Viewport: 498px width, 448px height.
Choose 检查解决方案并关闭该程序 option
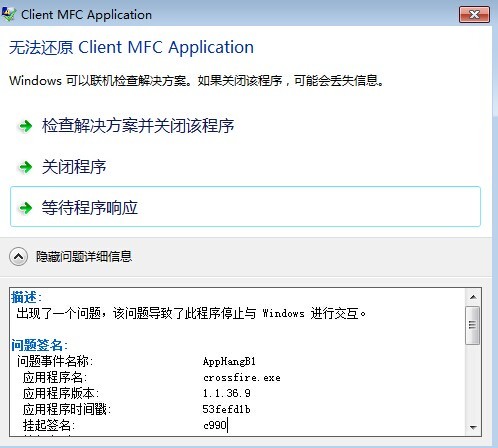[138, 126]
